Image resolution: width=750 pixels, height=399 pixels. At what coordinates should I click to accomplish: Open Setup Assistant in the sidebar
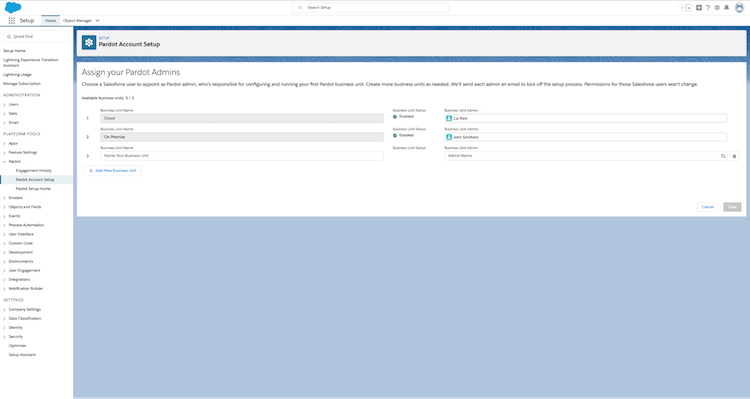22,355
